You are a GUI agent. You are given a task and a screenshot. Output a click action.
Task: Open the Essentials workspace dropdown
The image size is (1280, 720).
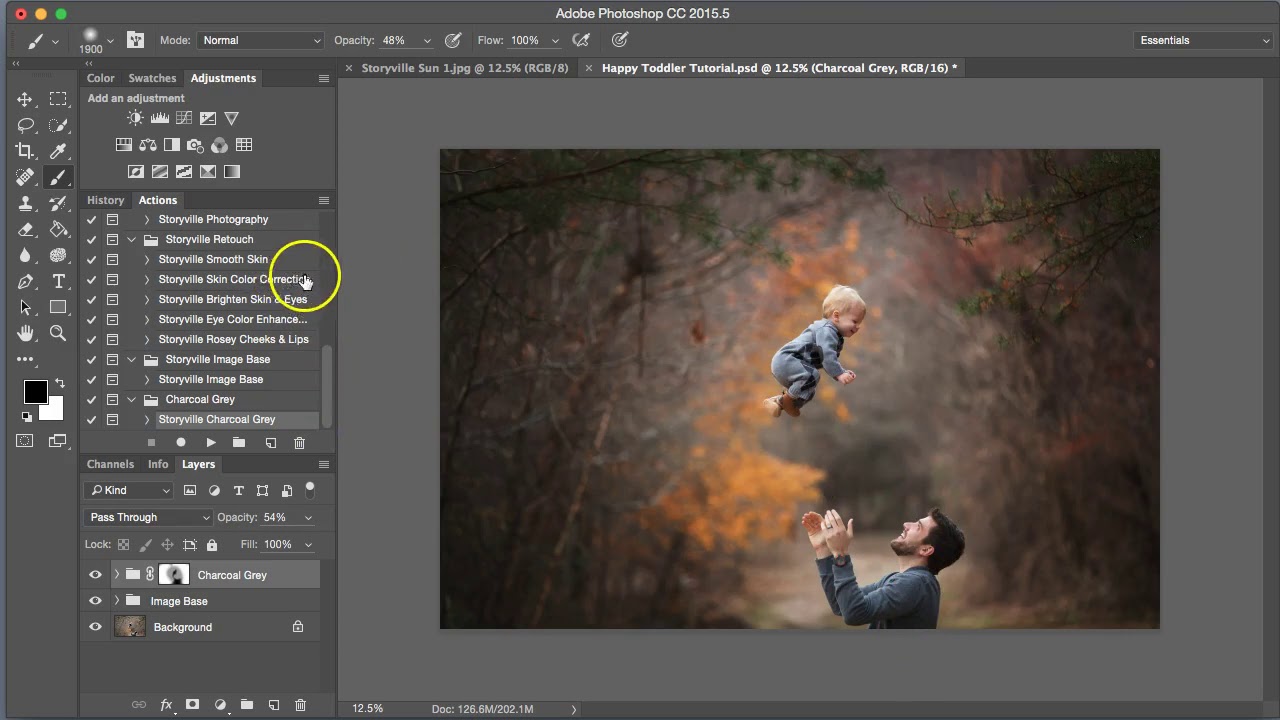pos(1204,40)
